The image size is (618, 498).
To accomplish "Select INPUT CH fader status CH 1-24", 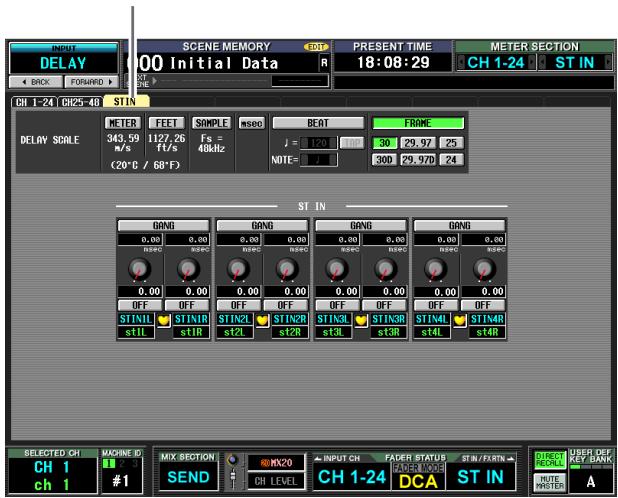I will [x=352, y=477].
